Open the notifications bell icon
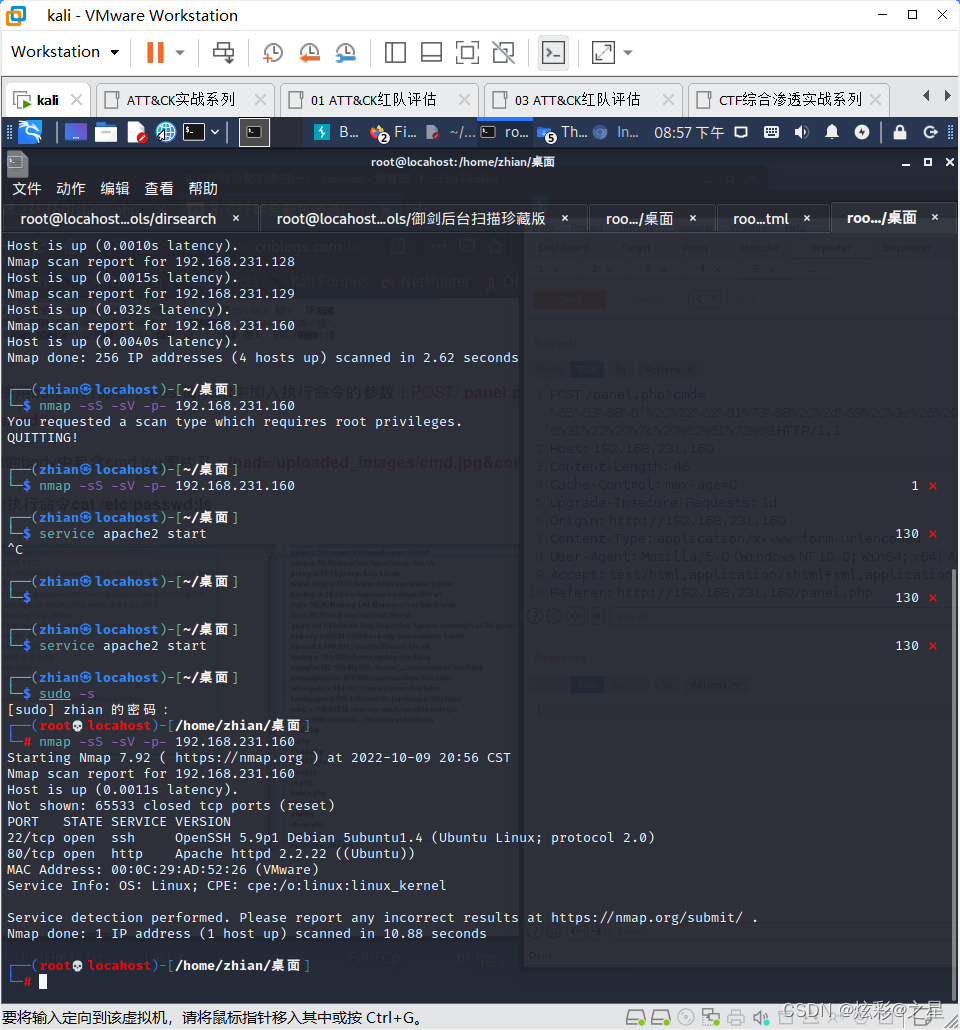Screen dimensions: 960x1030 click(832, 132)
